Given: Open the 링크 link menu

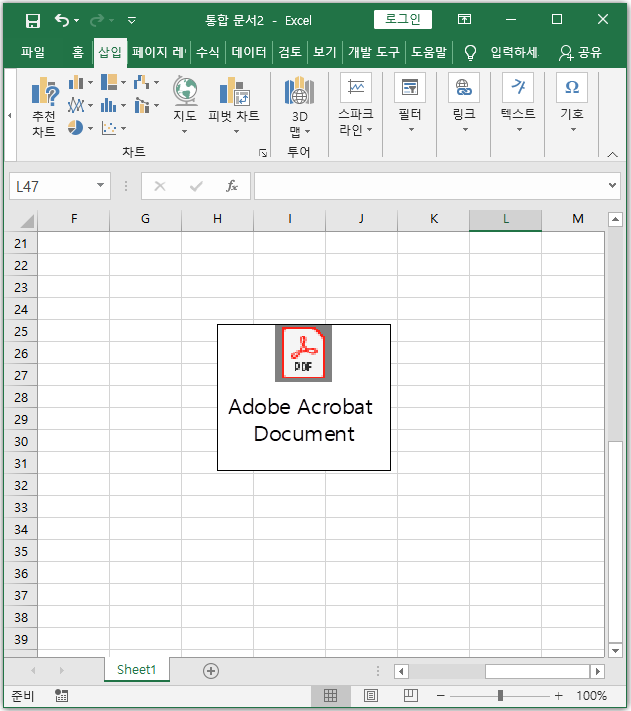Looking at the screenshot, I should pos(464,103).
